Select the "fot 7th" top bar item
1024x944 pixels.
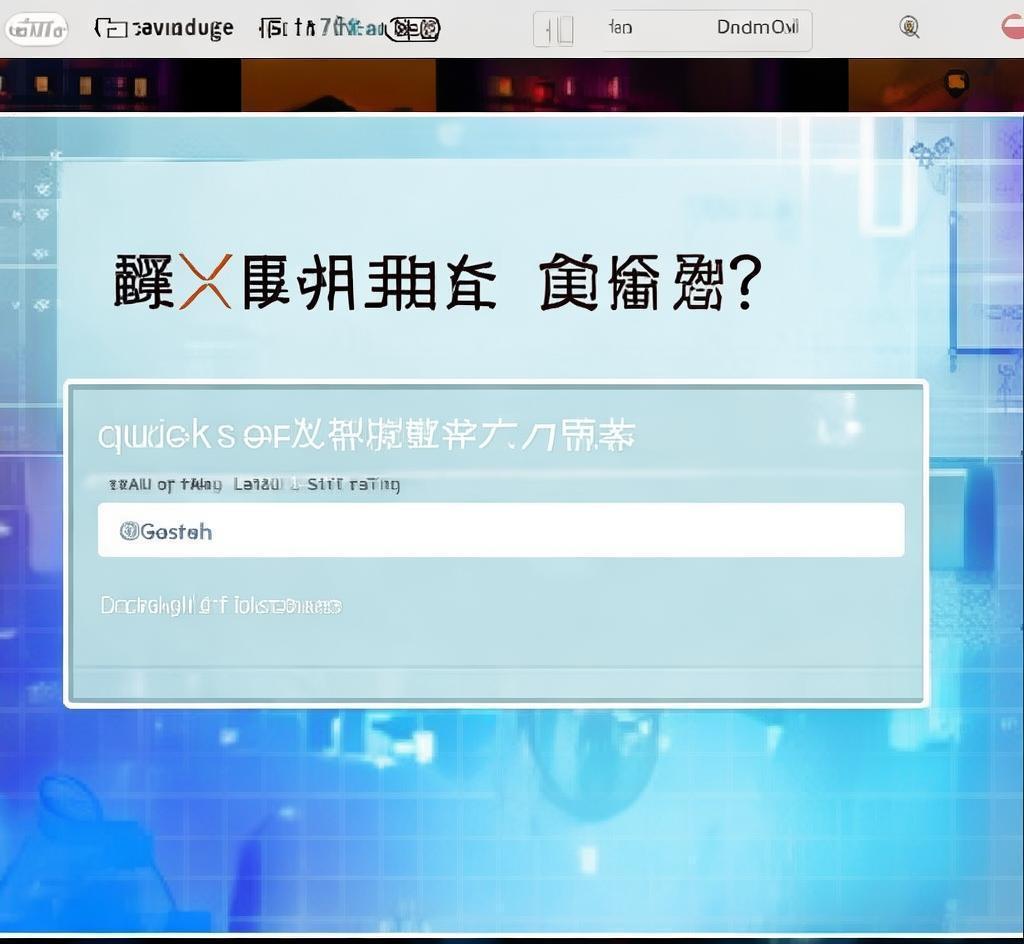pos(320,29)
